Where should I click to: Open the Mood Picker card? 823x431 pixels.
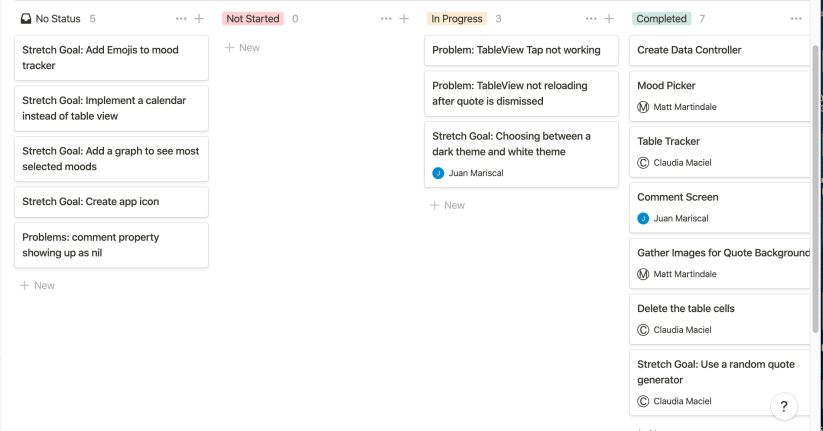[x=720, y=96]
